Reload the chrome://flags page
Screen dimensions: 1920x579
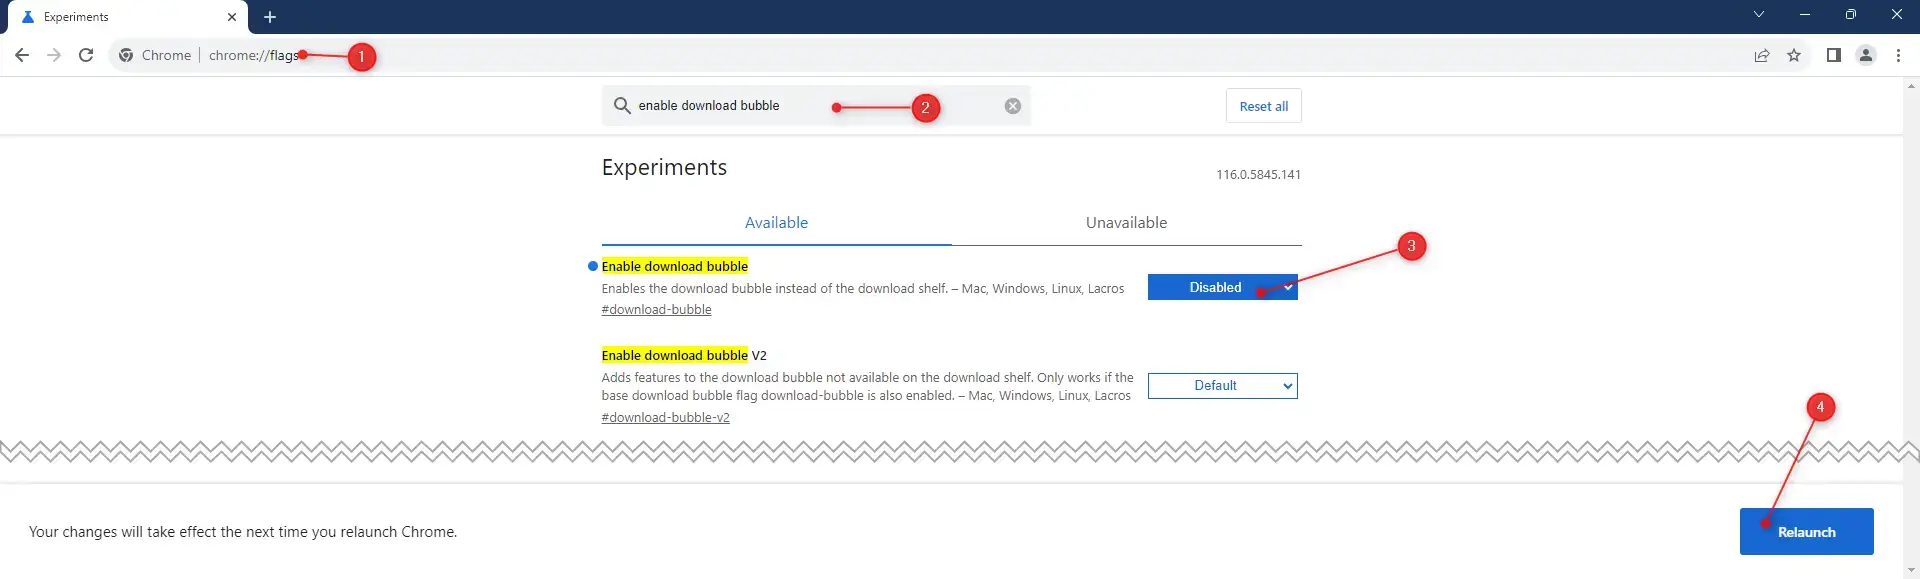[x=86, y=55]
